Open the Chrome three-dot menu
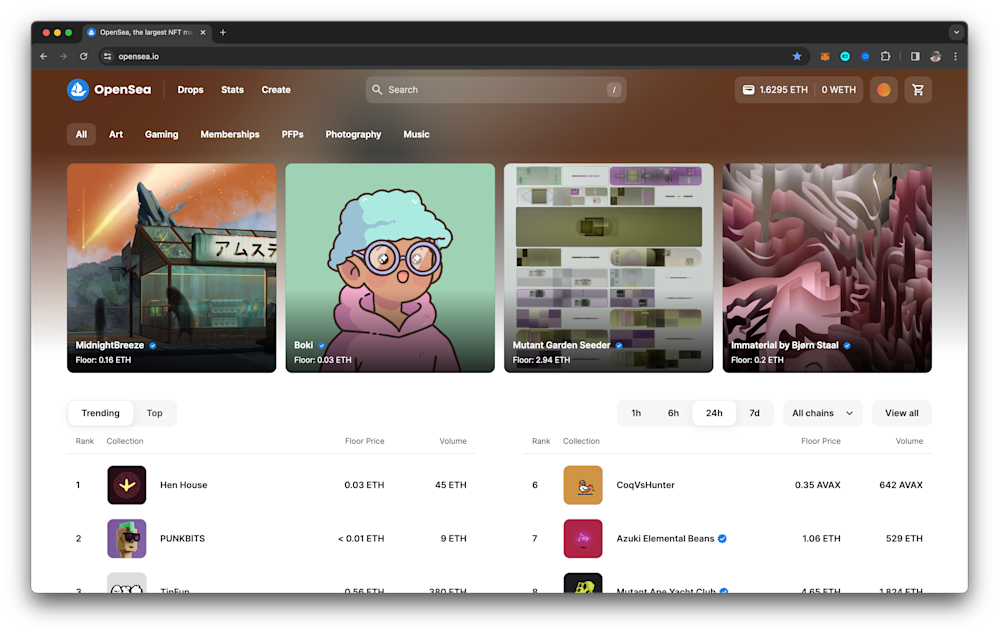The width and height of the screenshot is (999, 634). point(955,56)
